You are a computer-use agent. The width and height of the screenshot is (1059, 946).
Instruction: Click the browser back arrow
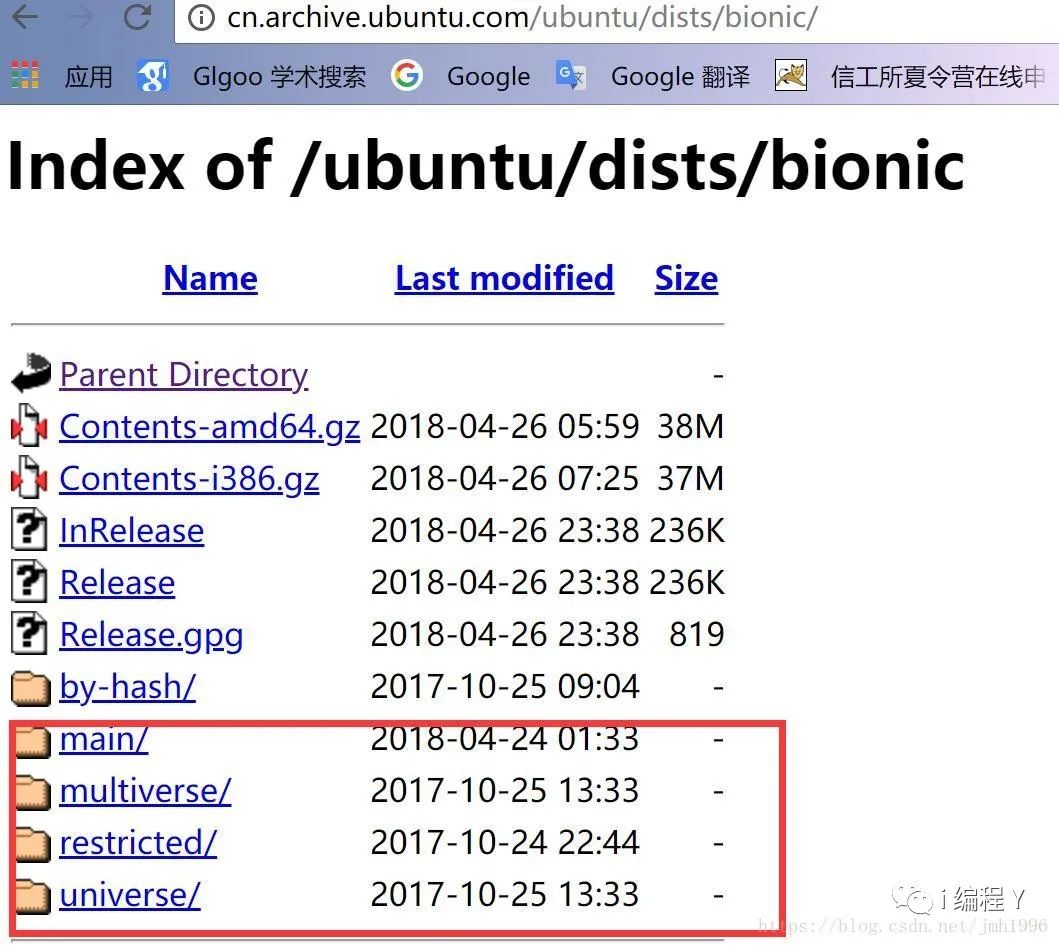coord(25,16)
